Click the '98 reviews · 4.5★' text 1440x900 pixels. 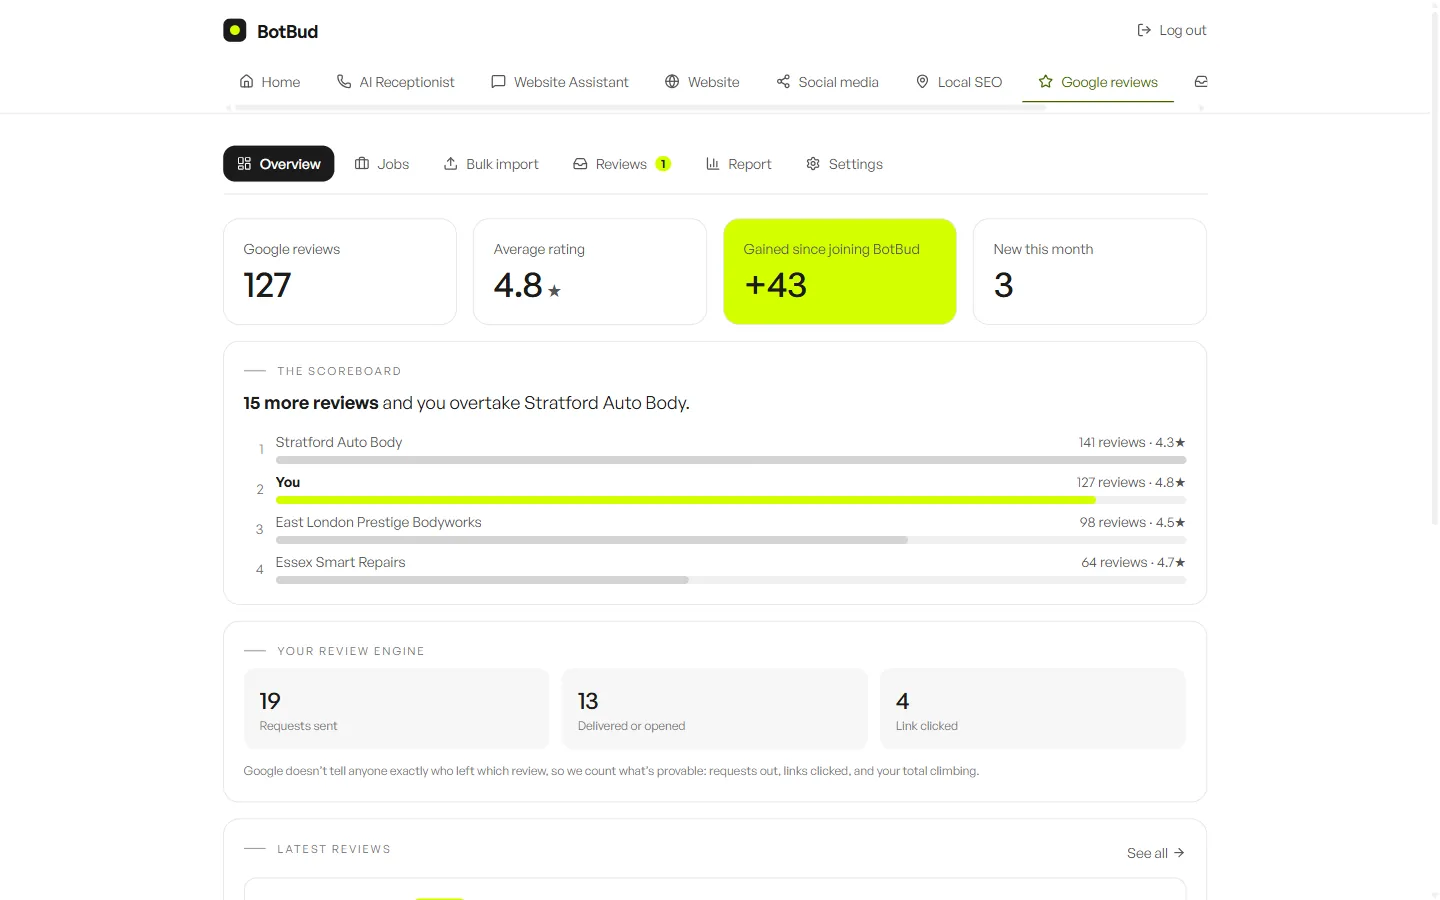(x=1133, y=522)
